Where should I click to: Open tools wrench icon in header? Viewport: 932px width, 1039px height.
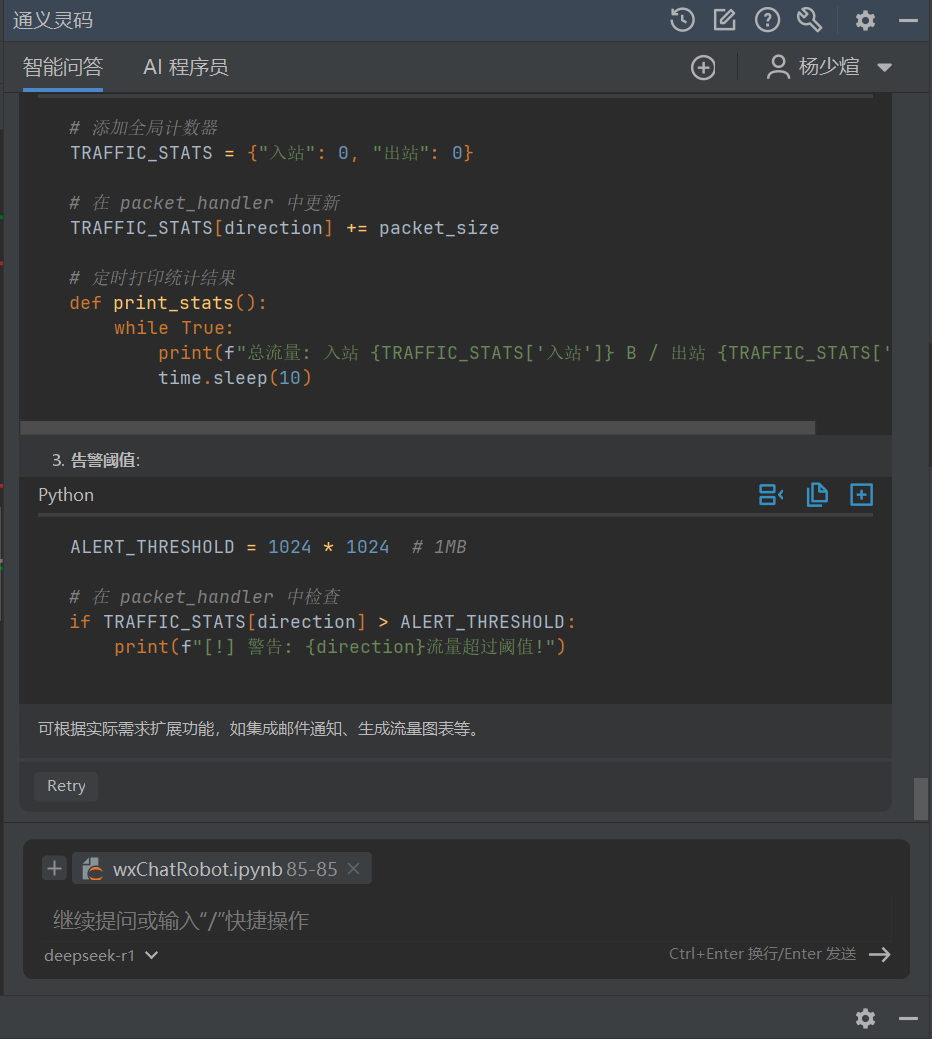pyautogui.click(x=809, y=20)
